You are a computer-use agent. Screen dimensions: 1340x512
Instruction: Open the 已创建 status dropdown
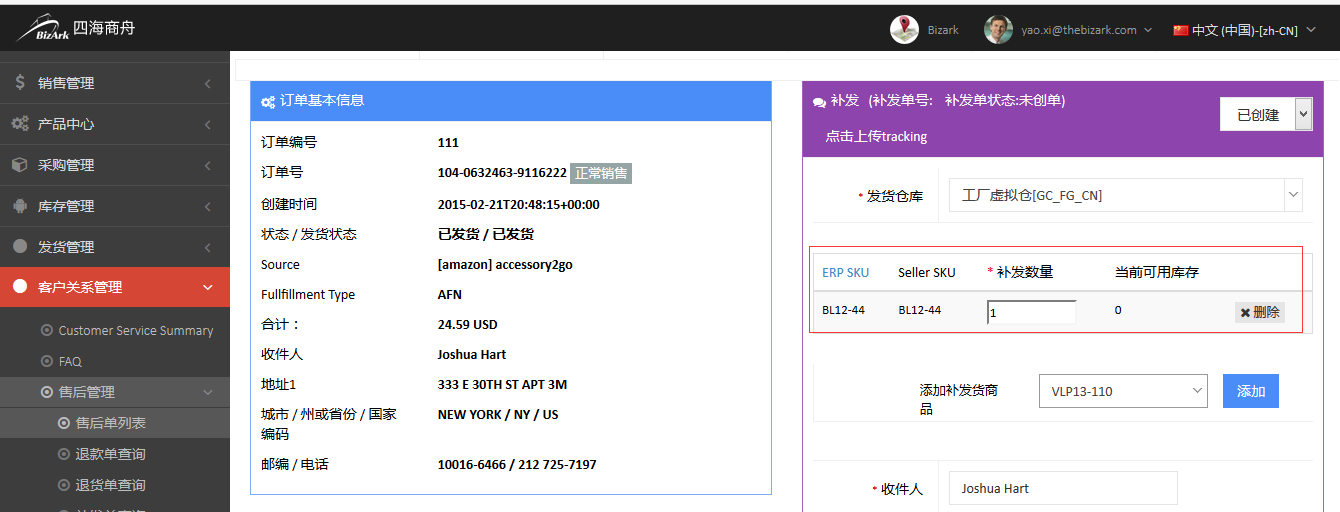pyautogui.click(x=1265, y=114)
